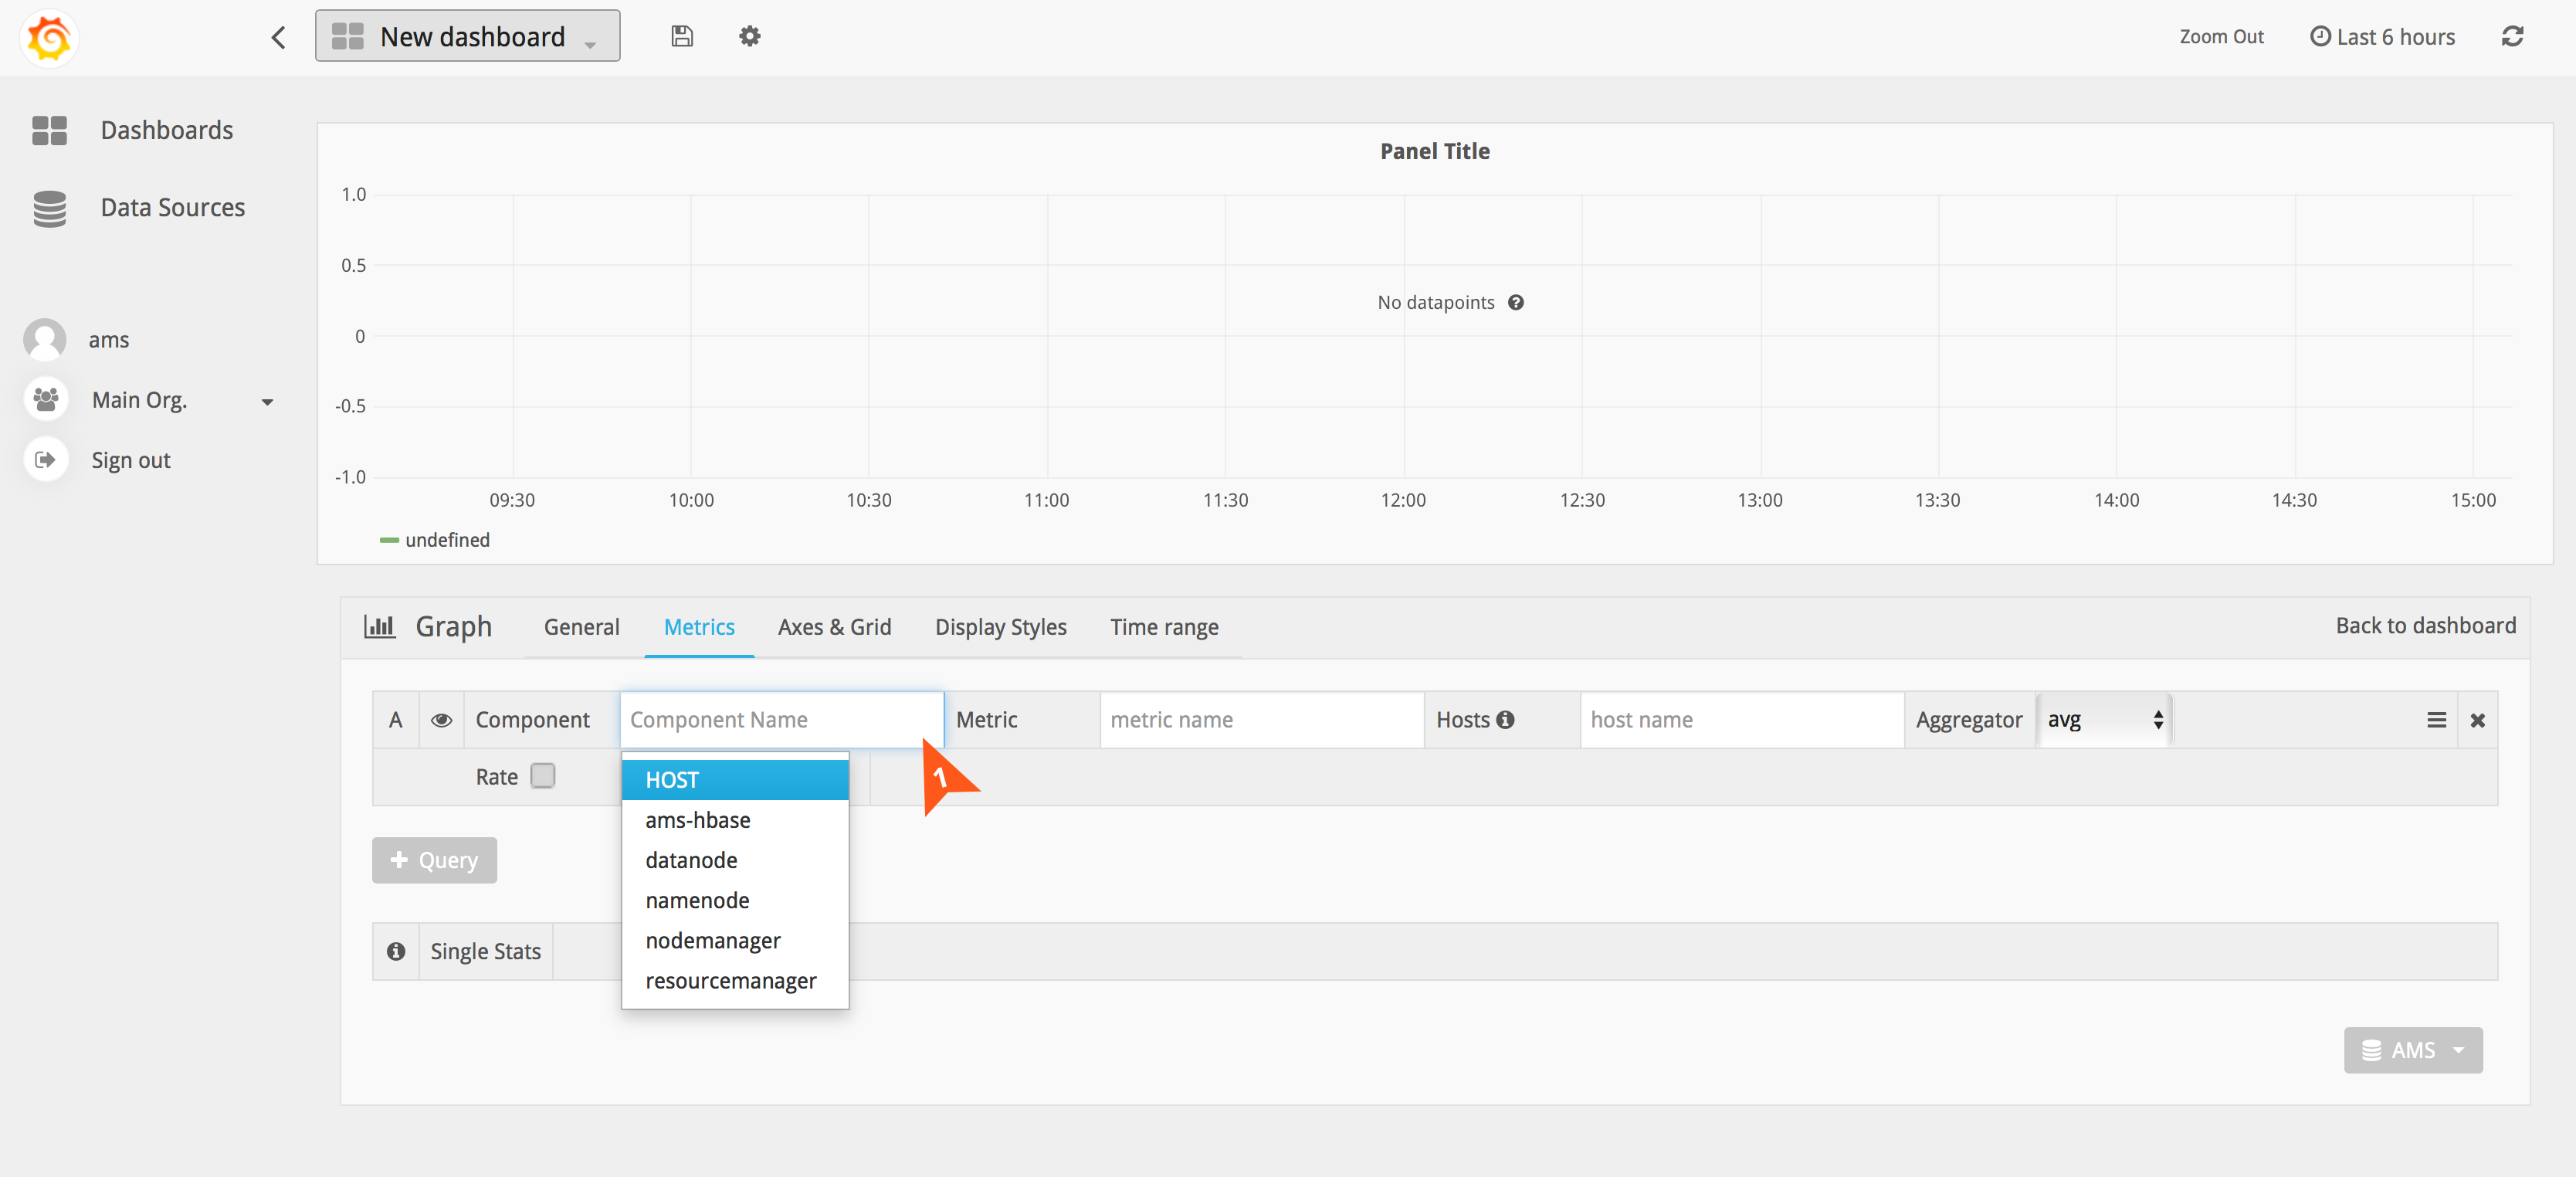The width and height of the screenshot is (2576, 1177).
Task: Open dashboard settings gear icon
Action: tap(749, 37)
